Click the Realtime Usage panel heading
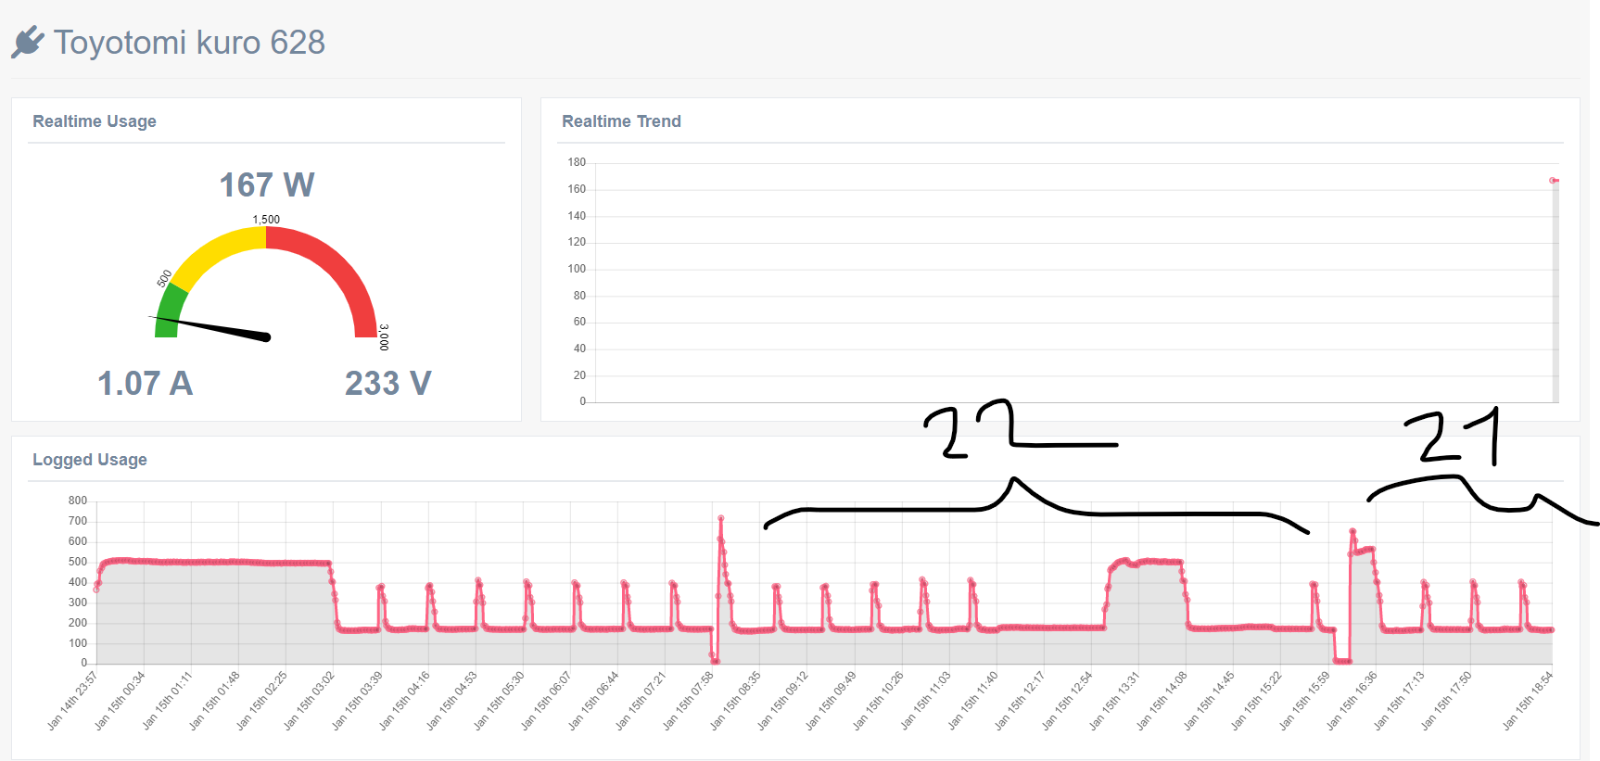Screen dimensions: 1600x761 click(94, 121)
